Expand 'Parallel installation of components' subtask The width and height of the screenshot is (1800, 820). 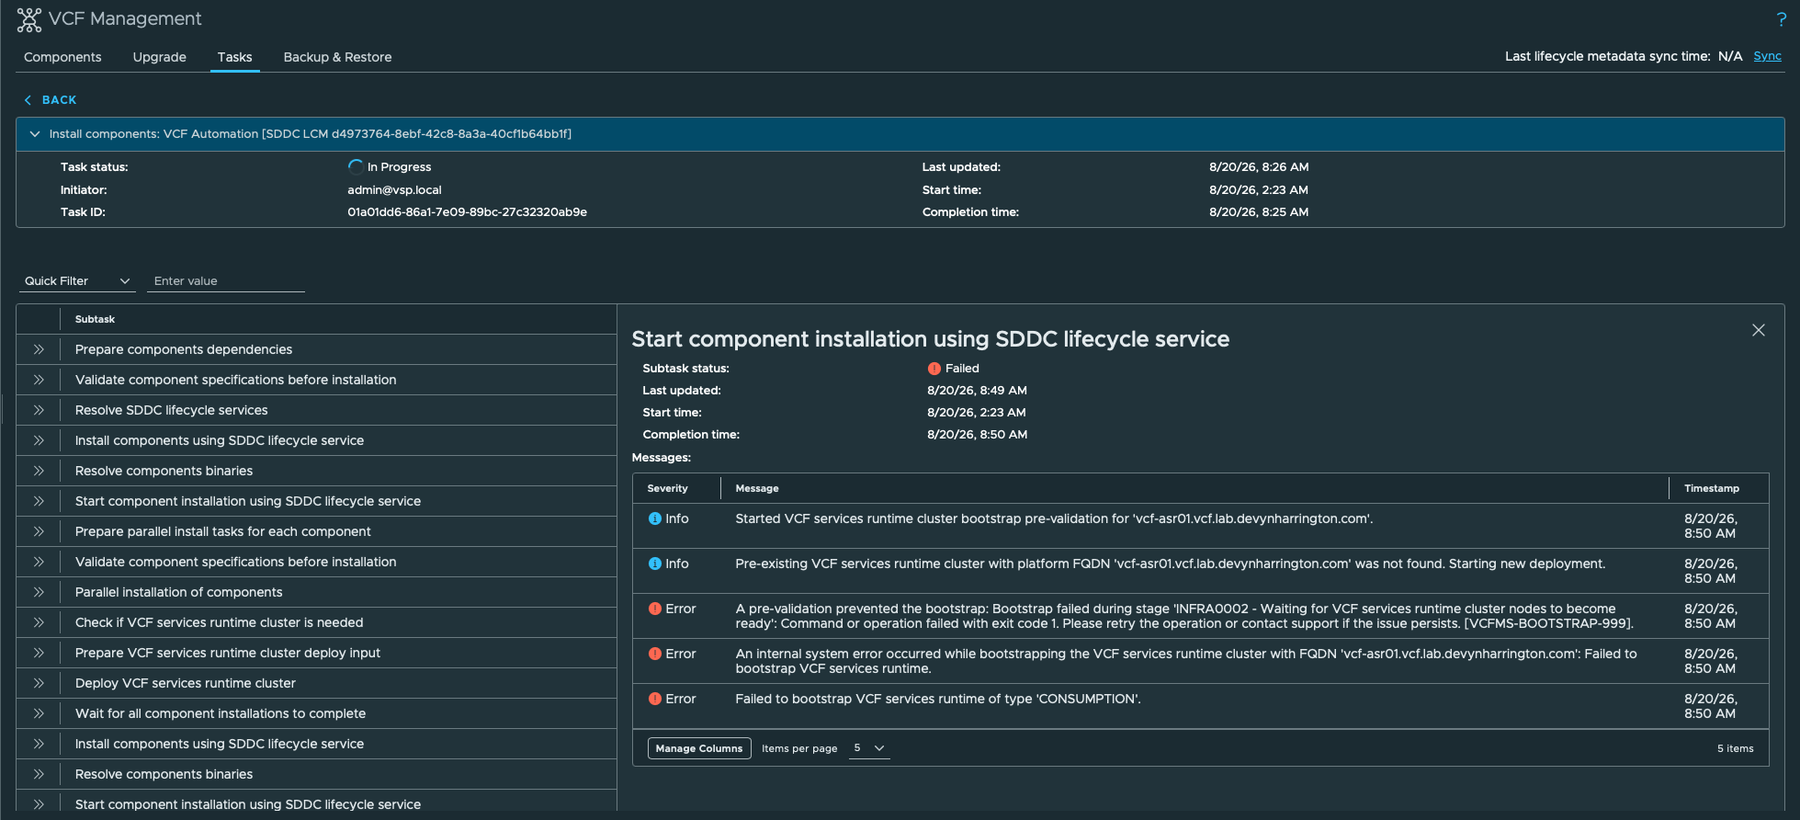pos(38,592)
